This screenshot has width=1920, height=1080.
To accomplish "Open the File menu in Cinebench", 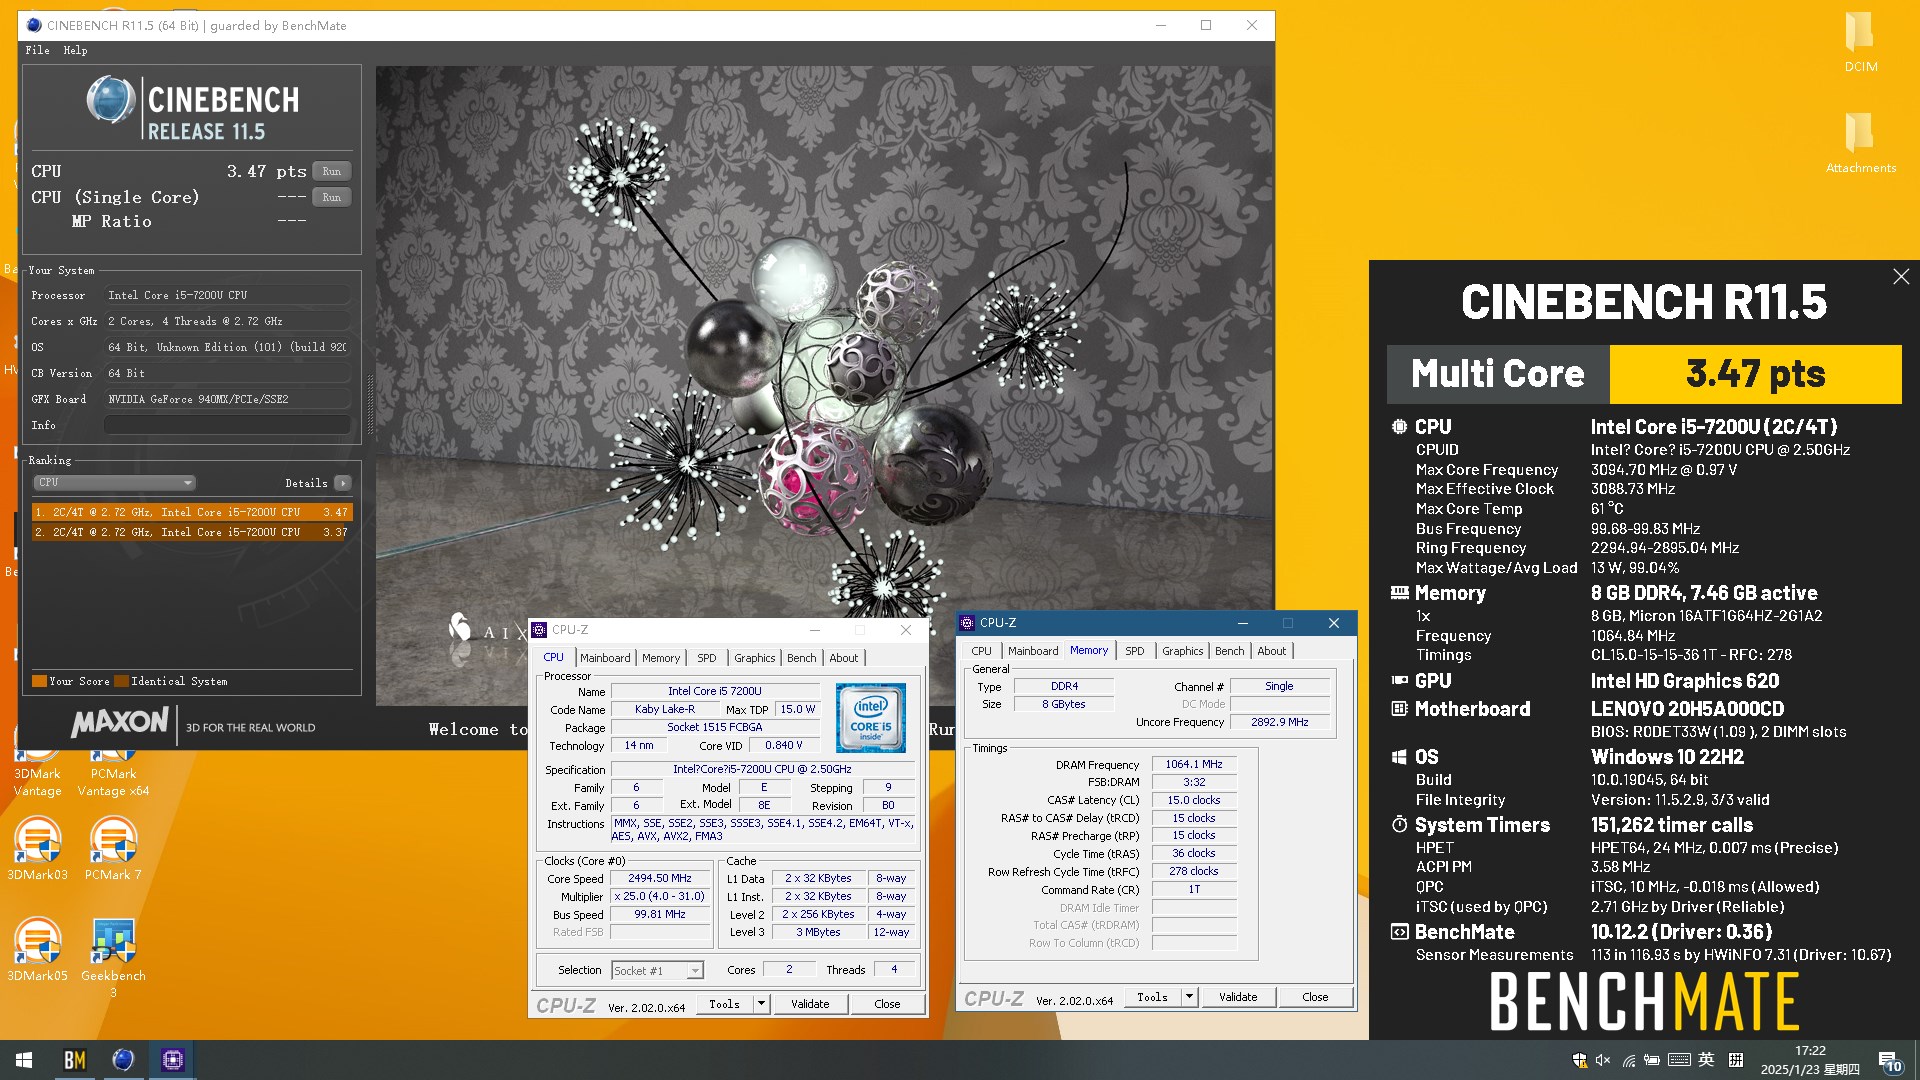I will (37, 50).
